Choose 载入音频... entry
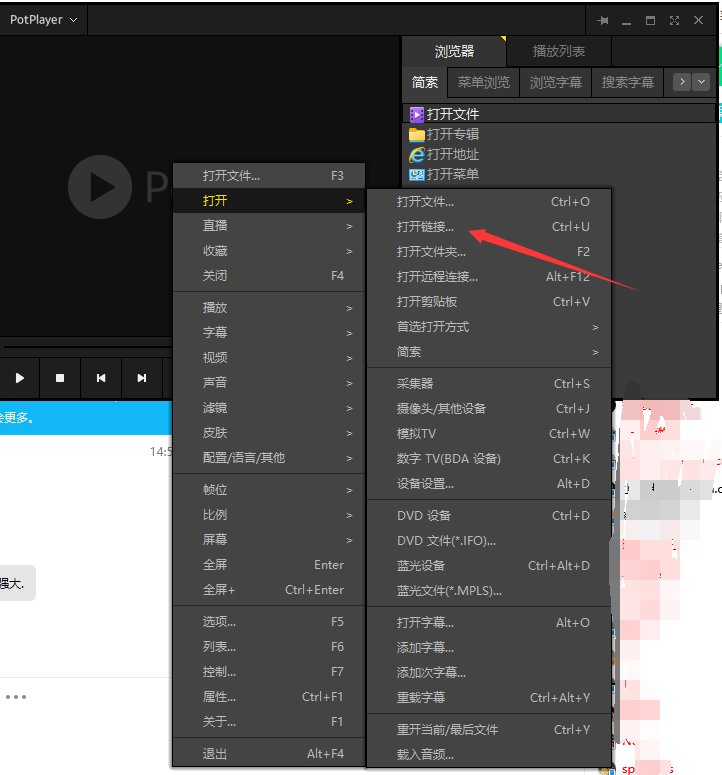 pyautogui.click(x=489, y=755)
